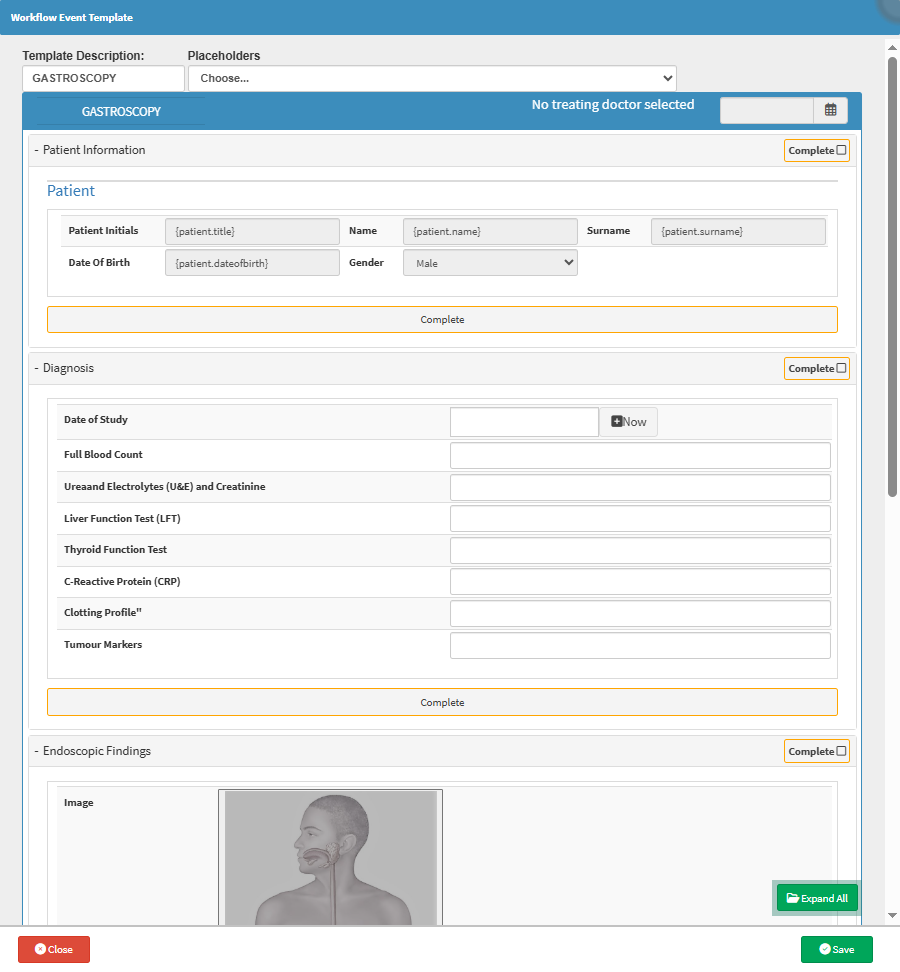
Task: Tick the Endoscopic Findings Complete checkbox
Action: point(841,751)
